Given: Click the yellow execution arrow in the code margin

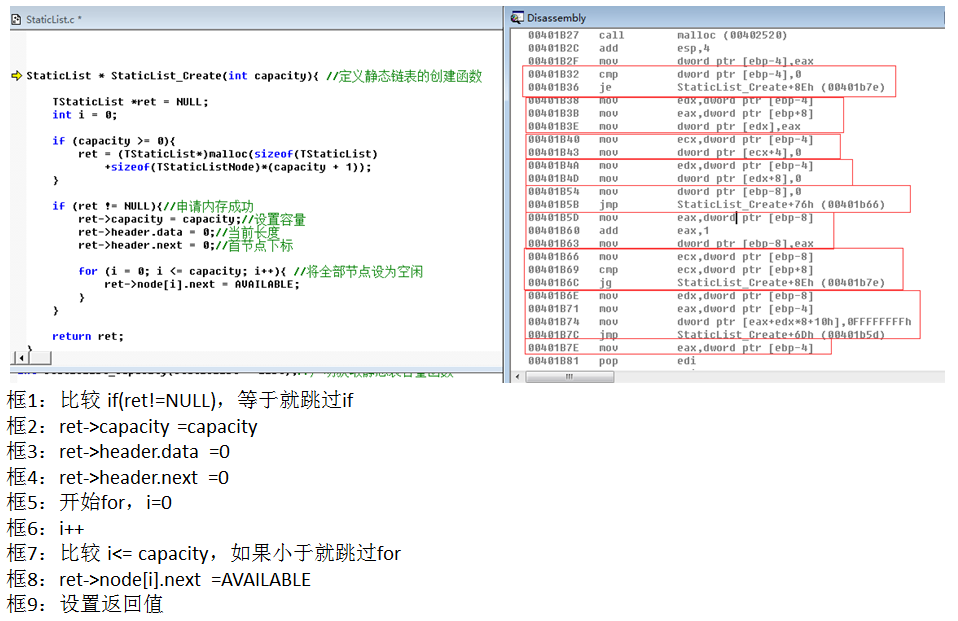Looking at the screenshot, I should (x=16, y=76).
